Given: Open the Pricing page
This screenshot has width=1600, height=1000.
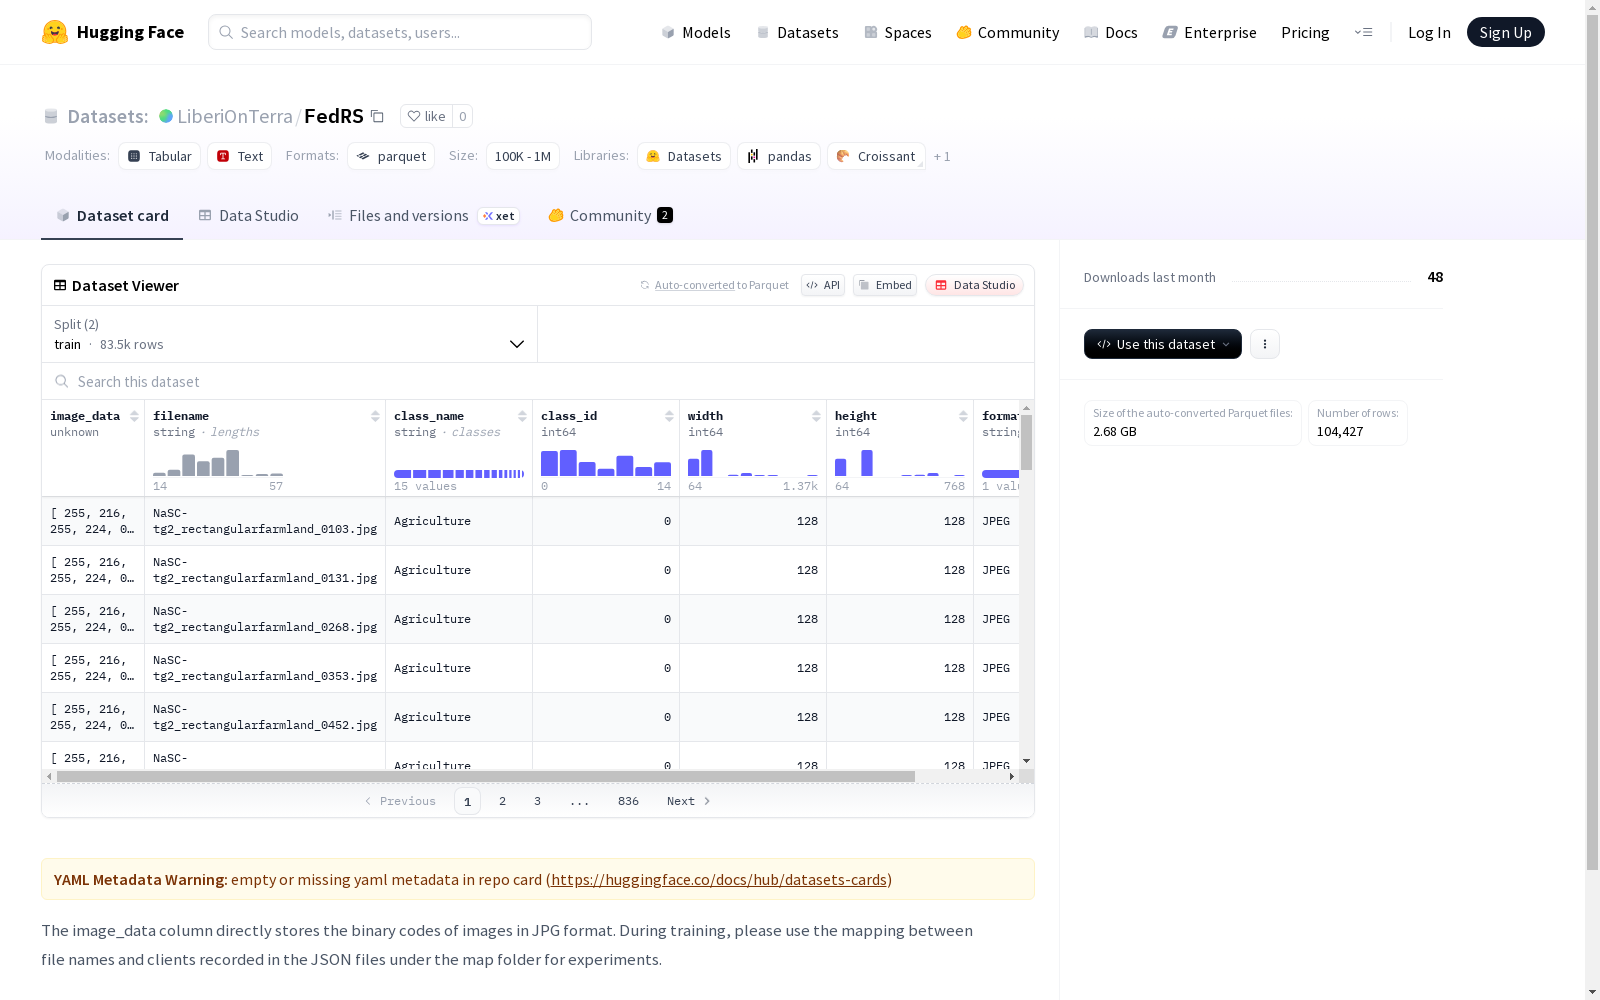Looking at the screenshot, I should point(1305,32).
